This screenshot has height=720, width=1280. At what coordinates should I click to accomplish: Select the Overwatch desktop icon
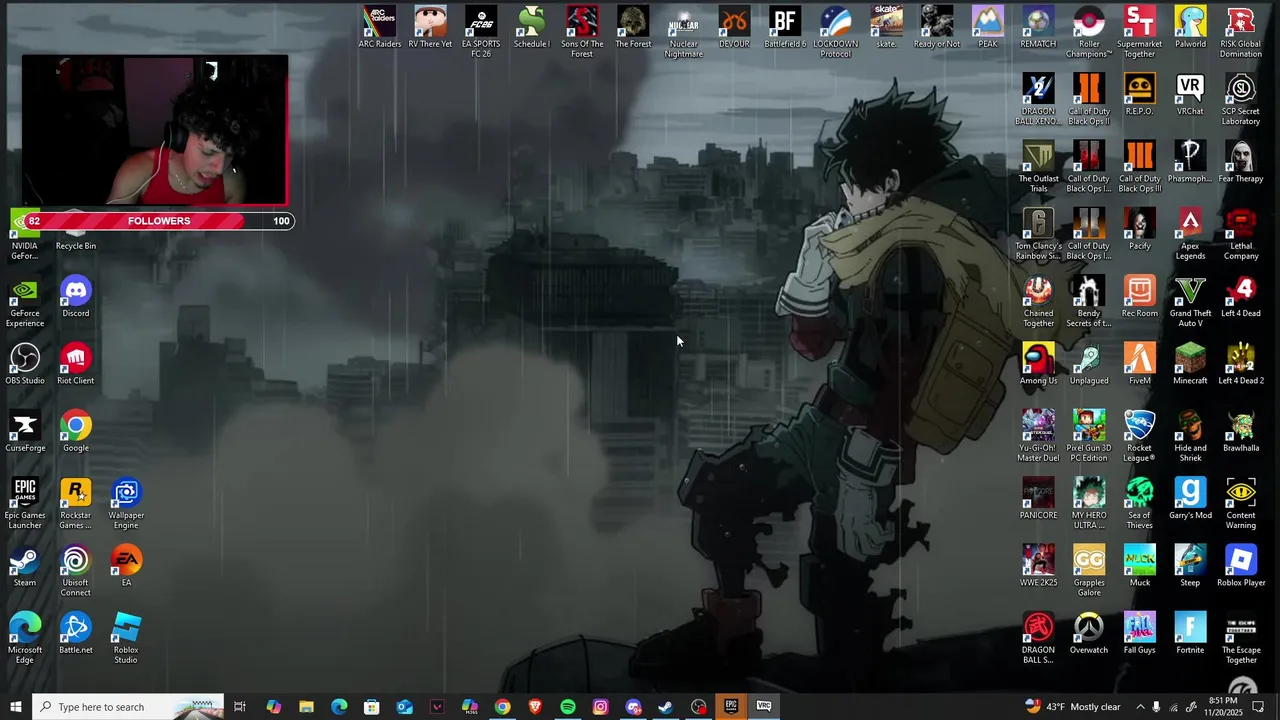tap(1089, 633)
